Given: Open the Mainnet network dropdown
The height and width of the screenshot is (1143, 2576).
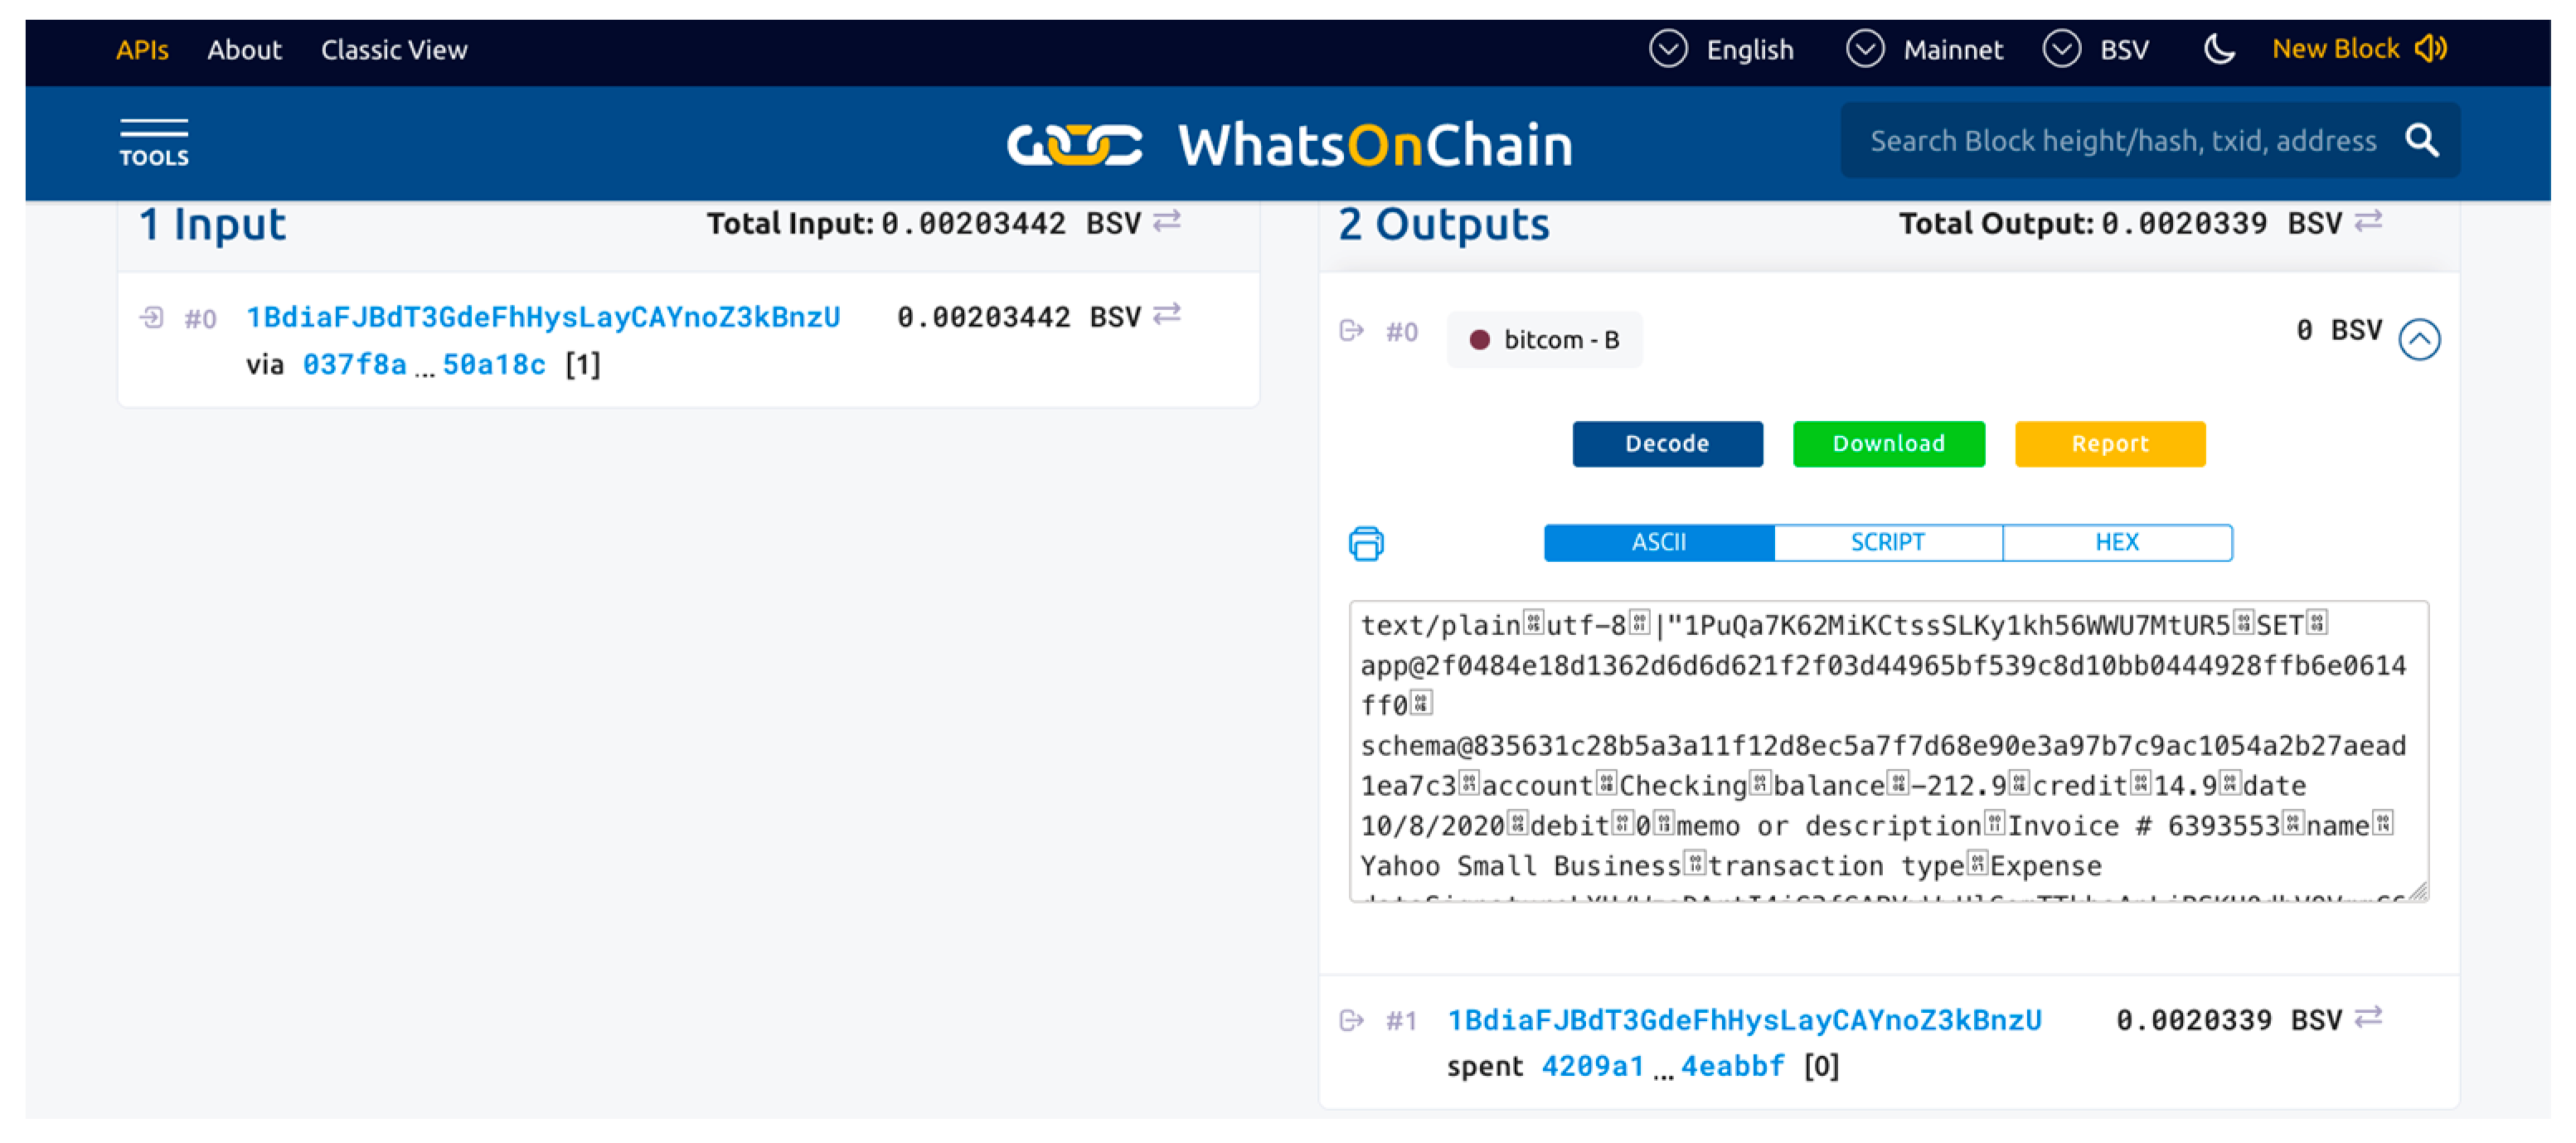Looking at the screenshot, I should 1924,49.
